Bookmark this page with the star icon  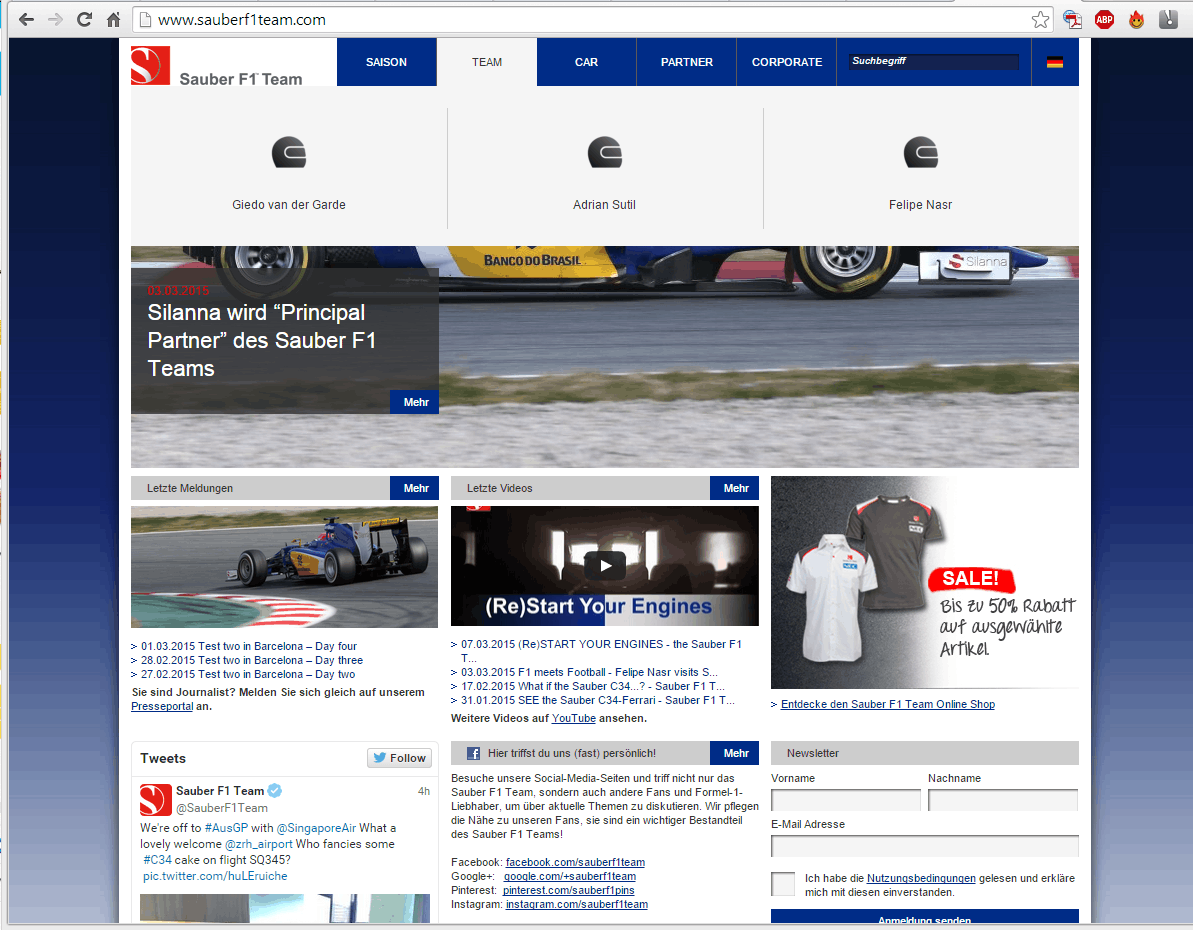[1040, 20]
